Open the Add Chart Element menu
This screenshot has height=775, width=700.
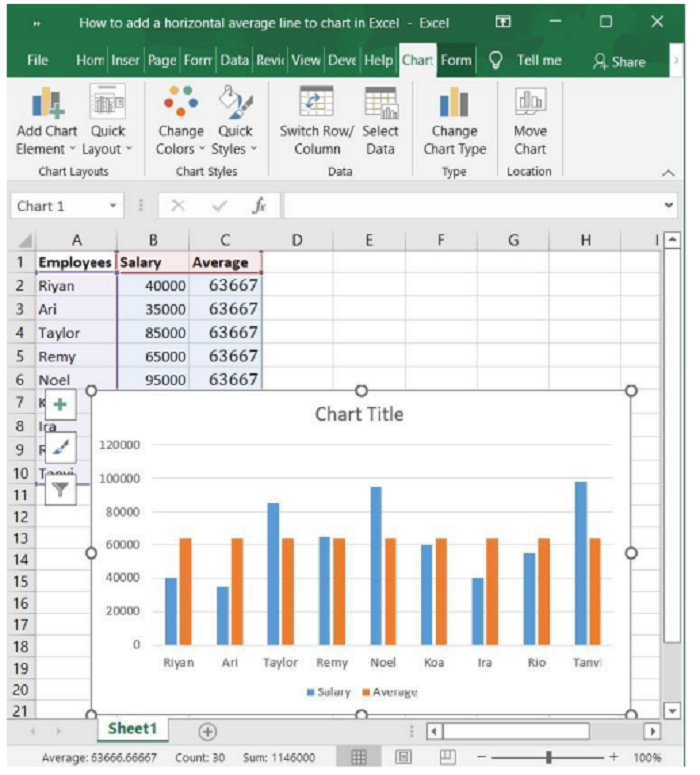[x=46, y=120]
